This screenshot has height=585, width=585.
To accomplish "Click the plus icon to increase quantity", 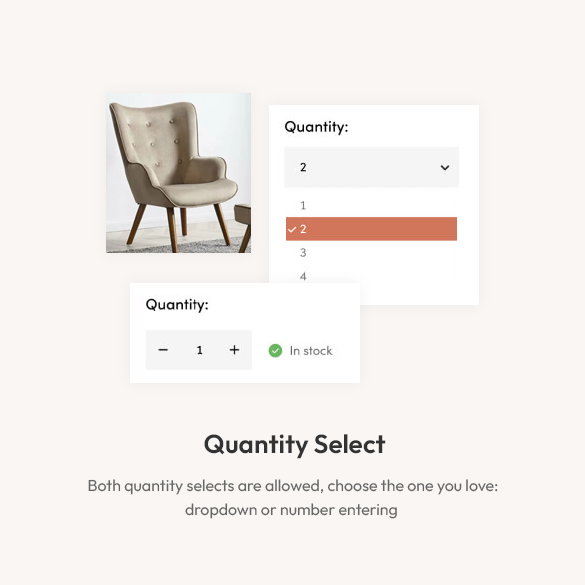I will click(x=234, y=350).
